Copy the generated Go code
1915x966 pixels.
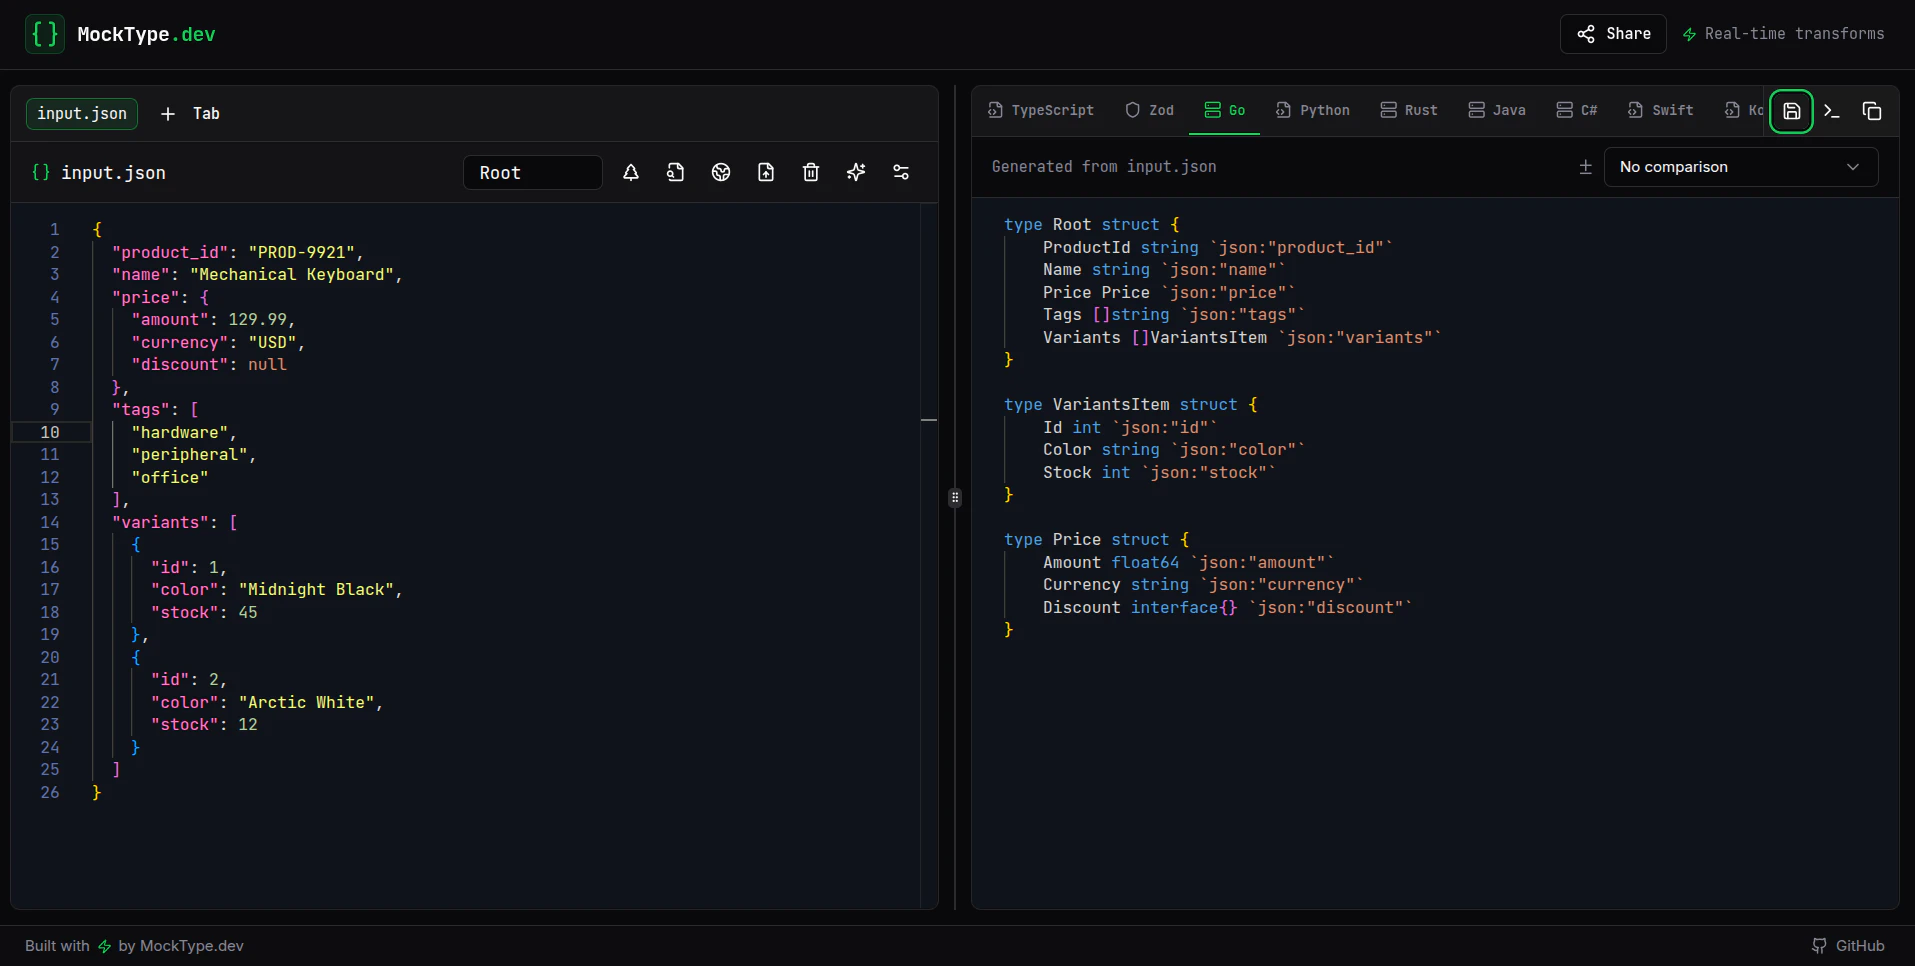coord(1873,111)
